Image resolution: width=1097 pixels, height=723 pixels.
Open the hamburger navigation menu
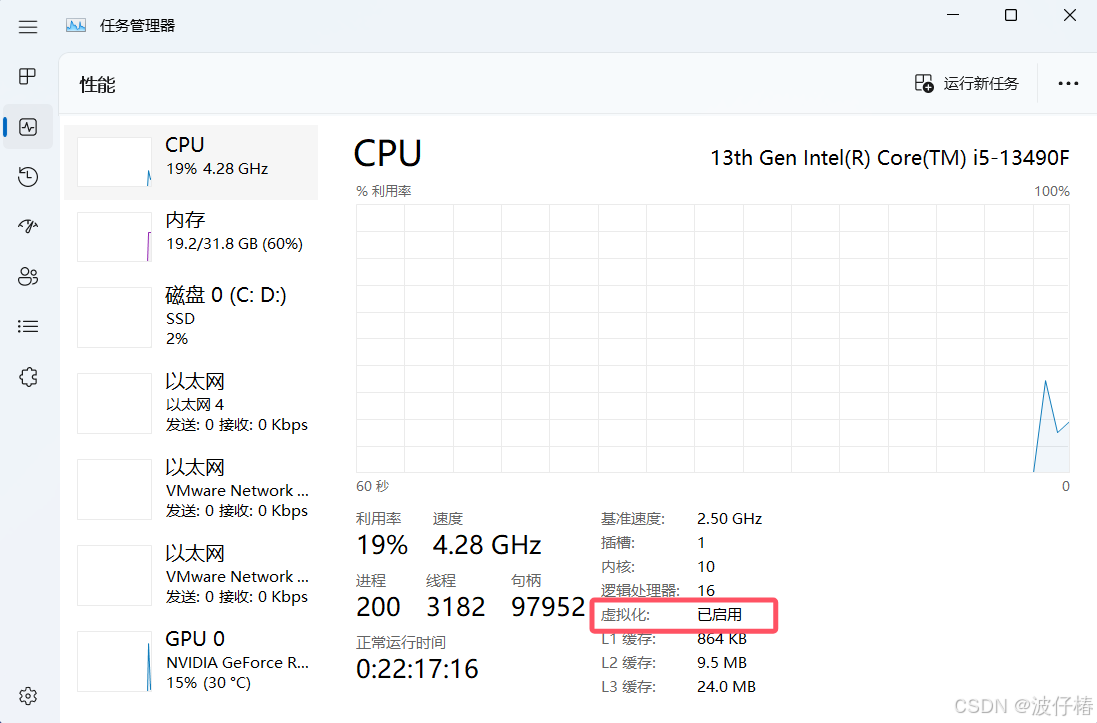(28, 27)
